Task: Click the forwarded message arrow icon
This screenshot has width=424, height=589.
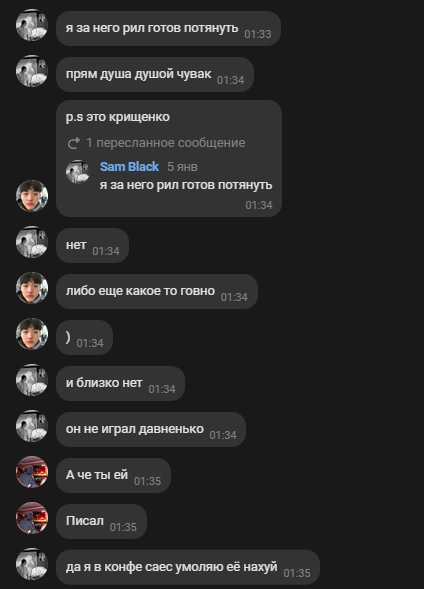Action: (74, 143)
